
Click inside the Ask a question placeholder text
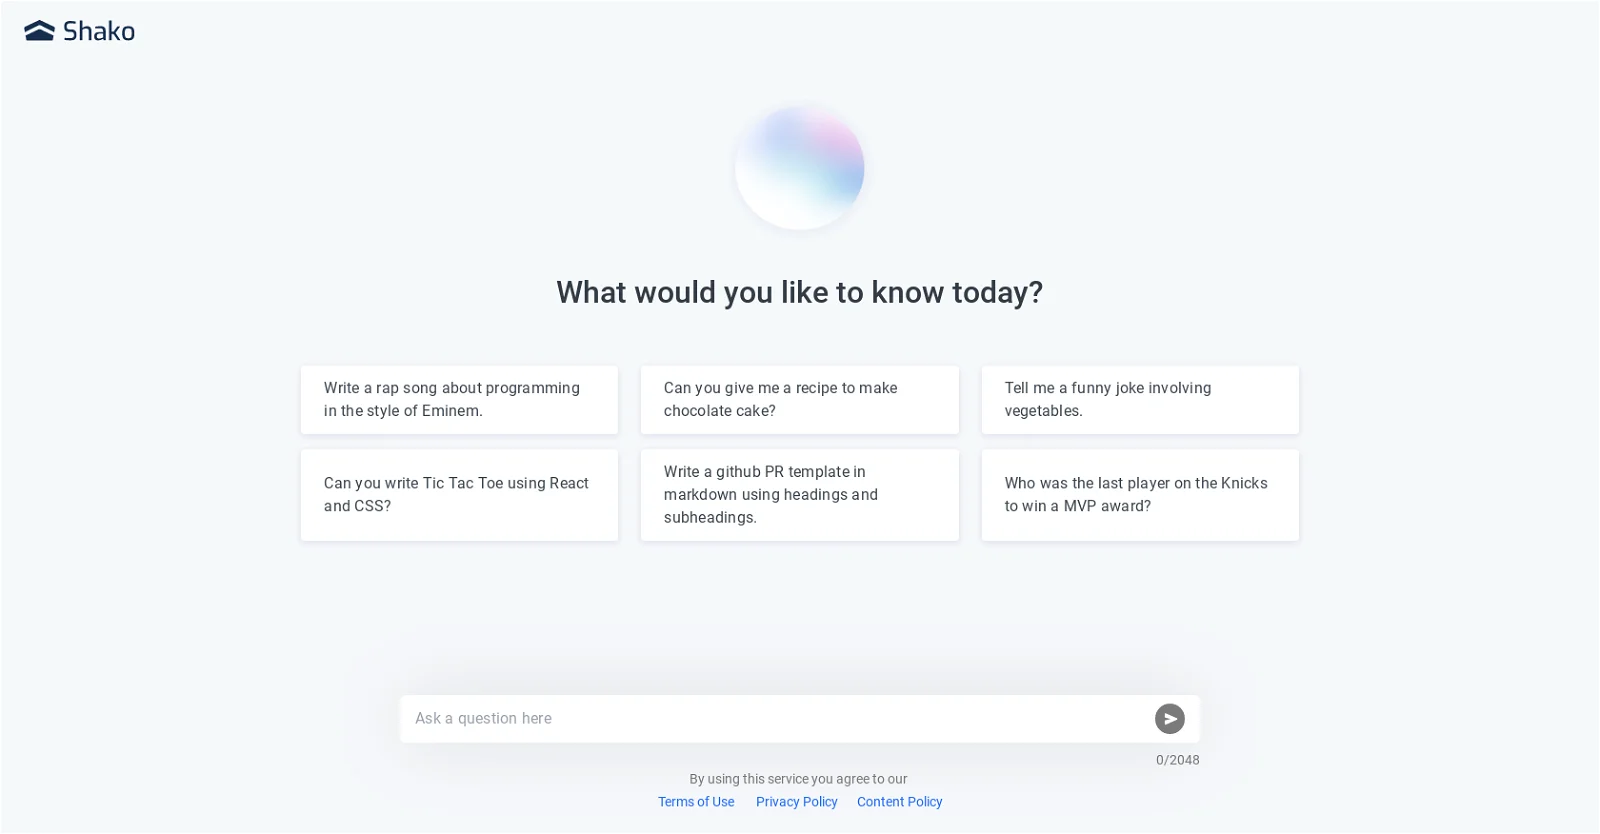coord(484,718)
